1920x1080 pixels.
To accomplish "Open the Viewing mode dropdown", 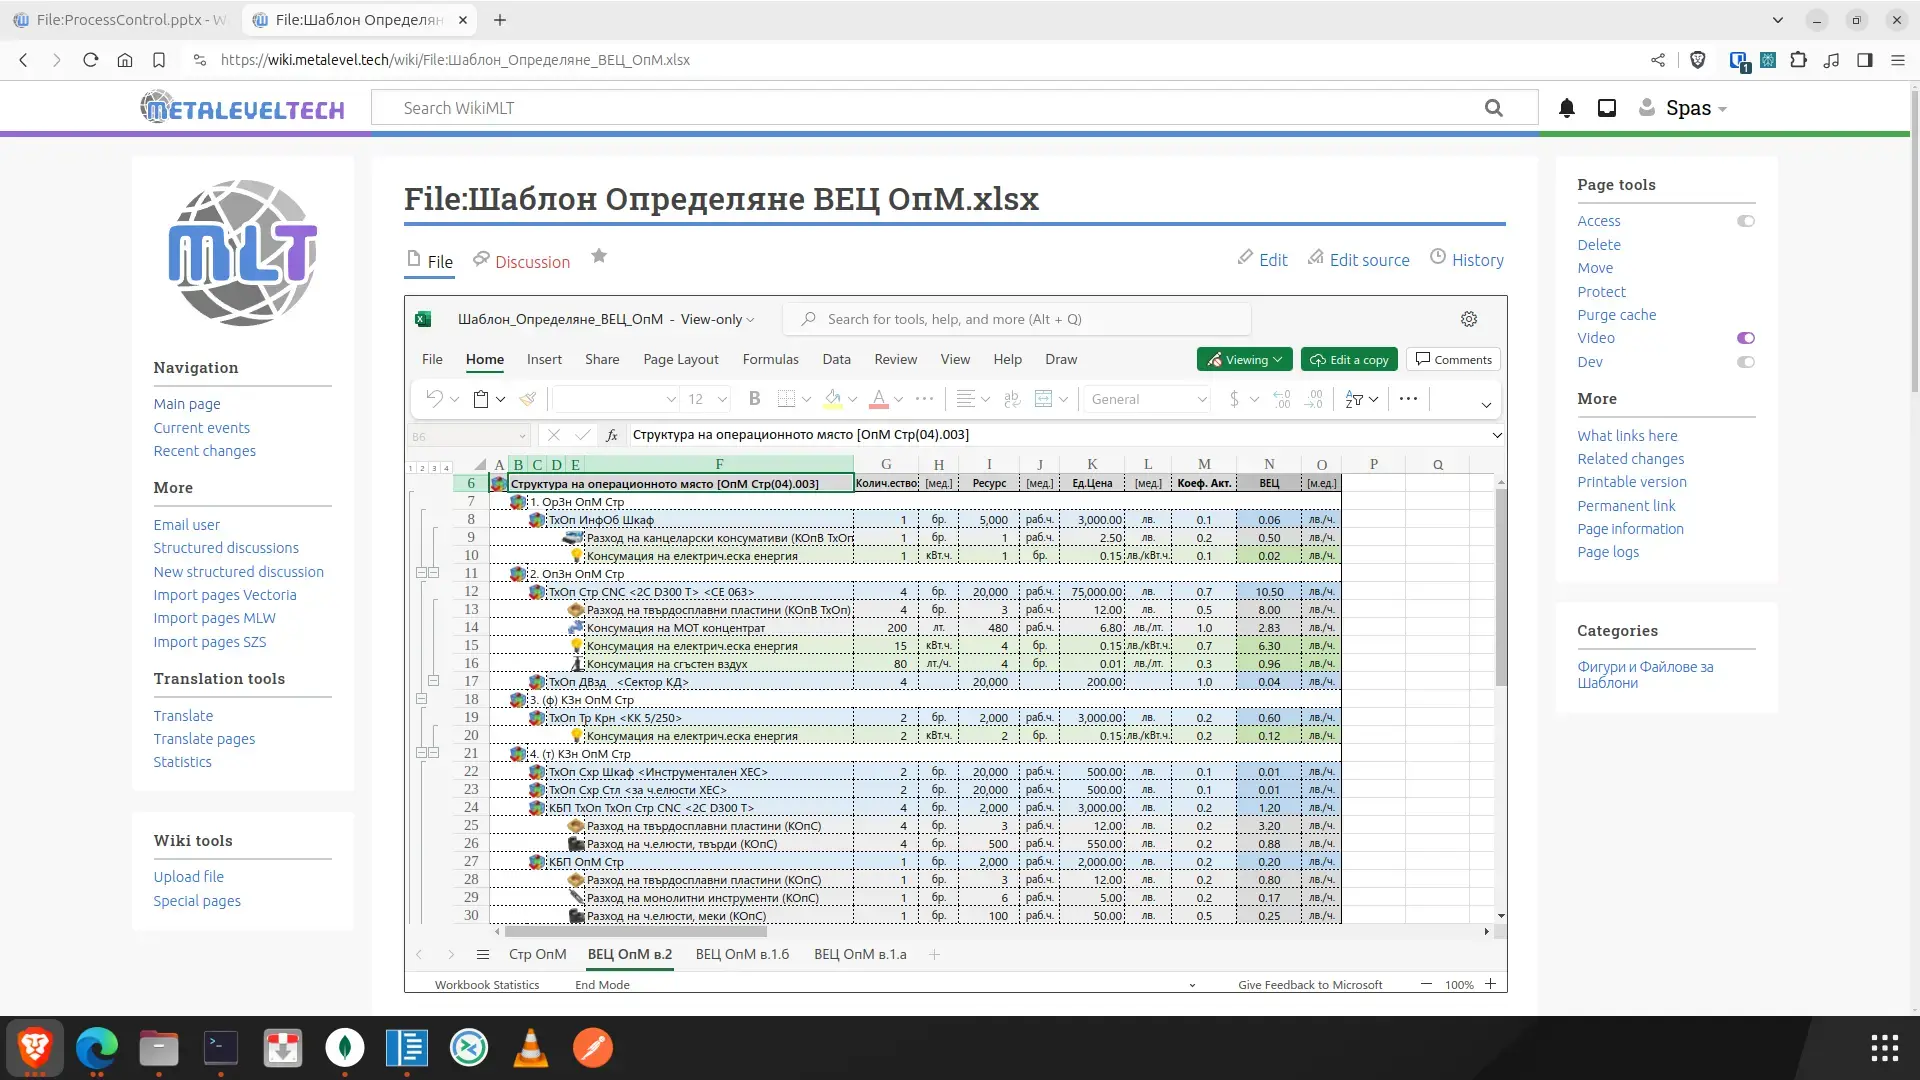I will pos(1244,360).
